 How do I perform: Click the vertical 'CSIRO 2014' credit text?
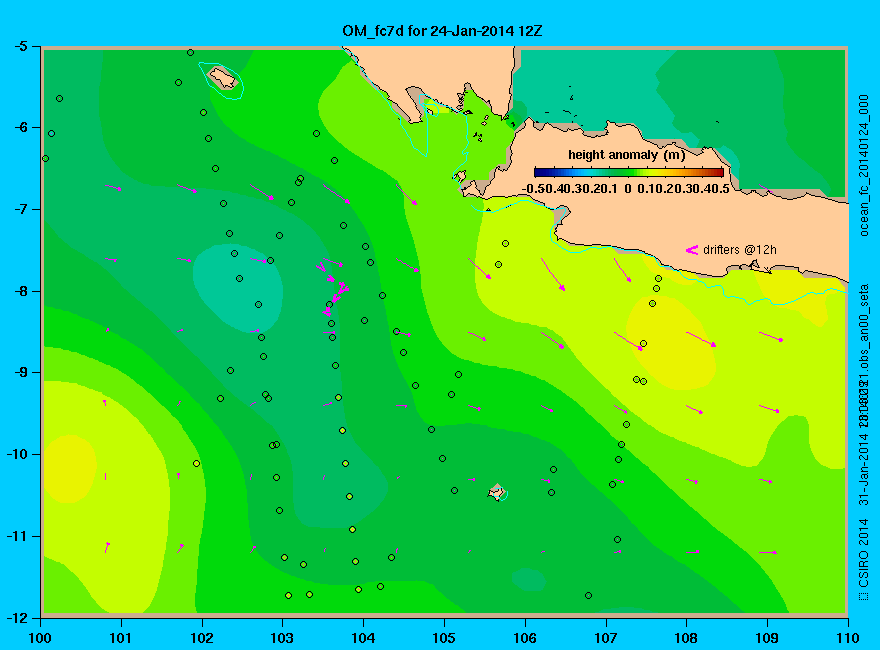coord(864,552)
